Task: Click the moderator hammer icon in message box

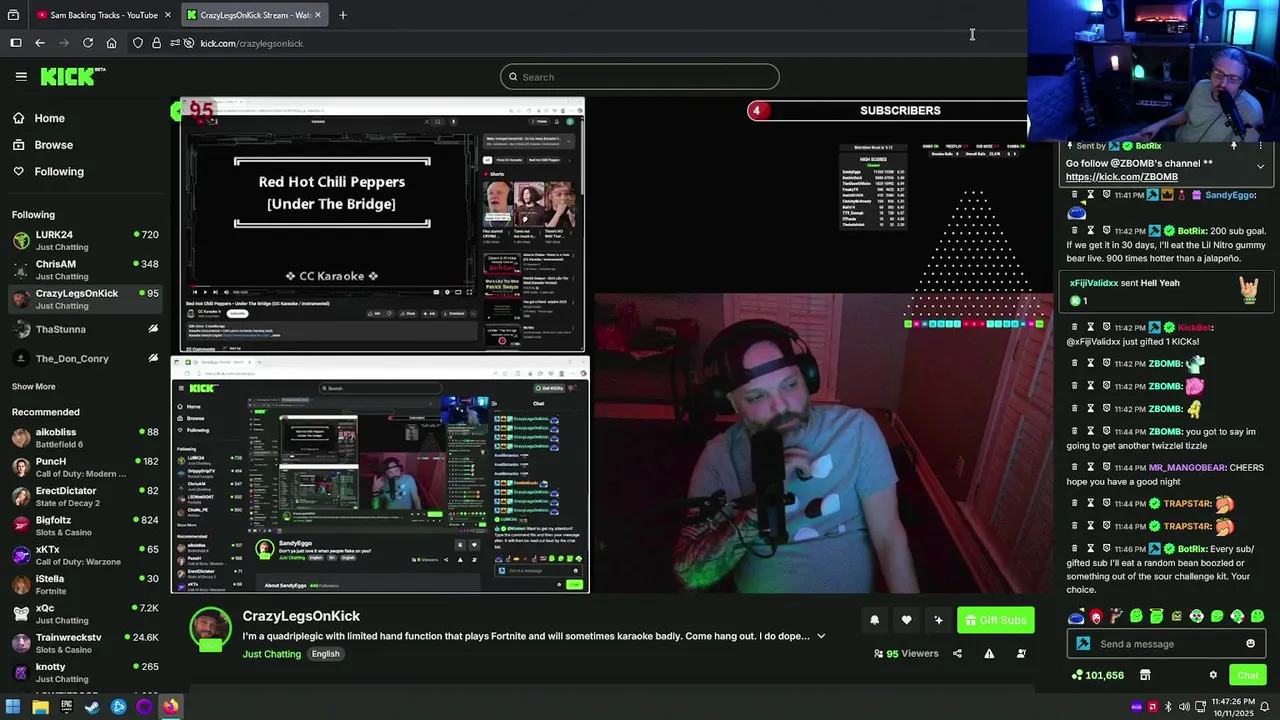Action: coord(1083,644)
